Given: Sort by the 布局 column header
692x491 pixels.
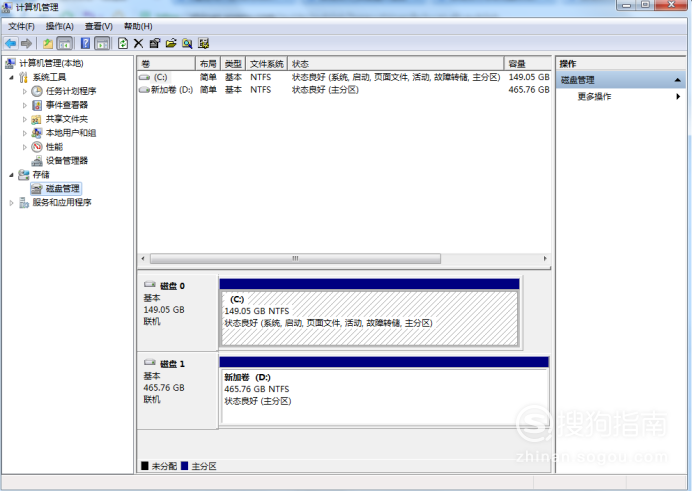Looking at the screenshot, I should click(x=208, y=64).
